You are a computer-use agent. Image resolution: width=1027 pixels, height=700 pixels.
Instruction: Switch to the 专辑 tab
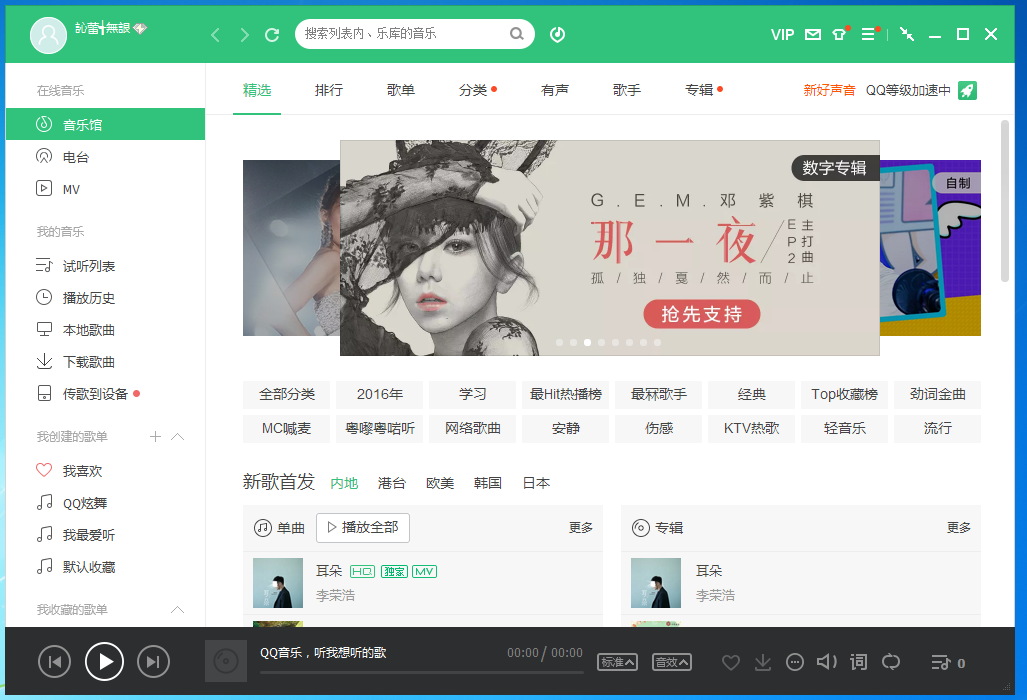point(699,90)
